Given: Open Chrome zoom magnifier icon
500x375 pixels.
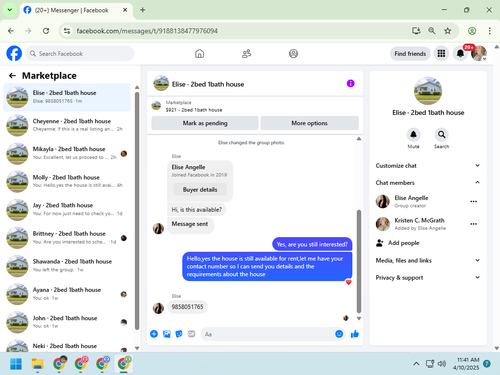Looking at the screenshot, I should point(432,31).
